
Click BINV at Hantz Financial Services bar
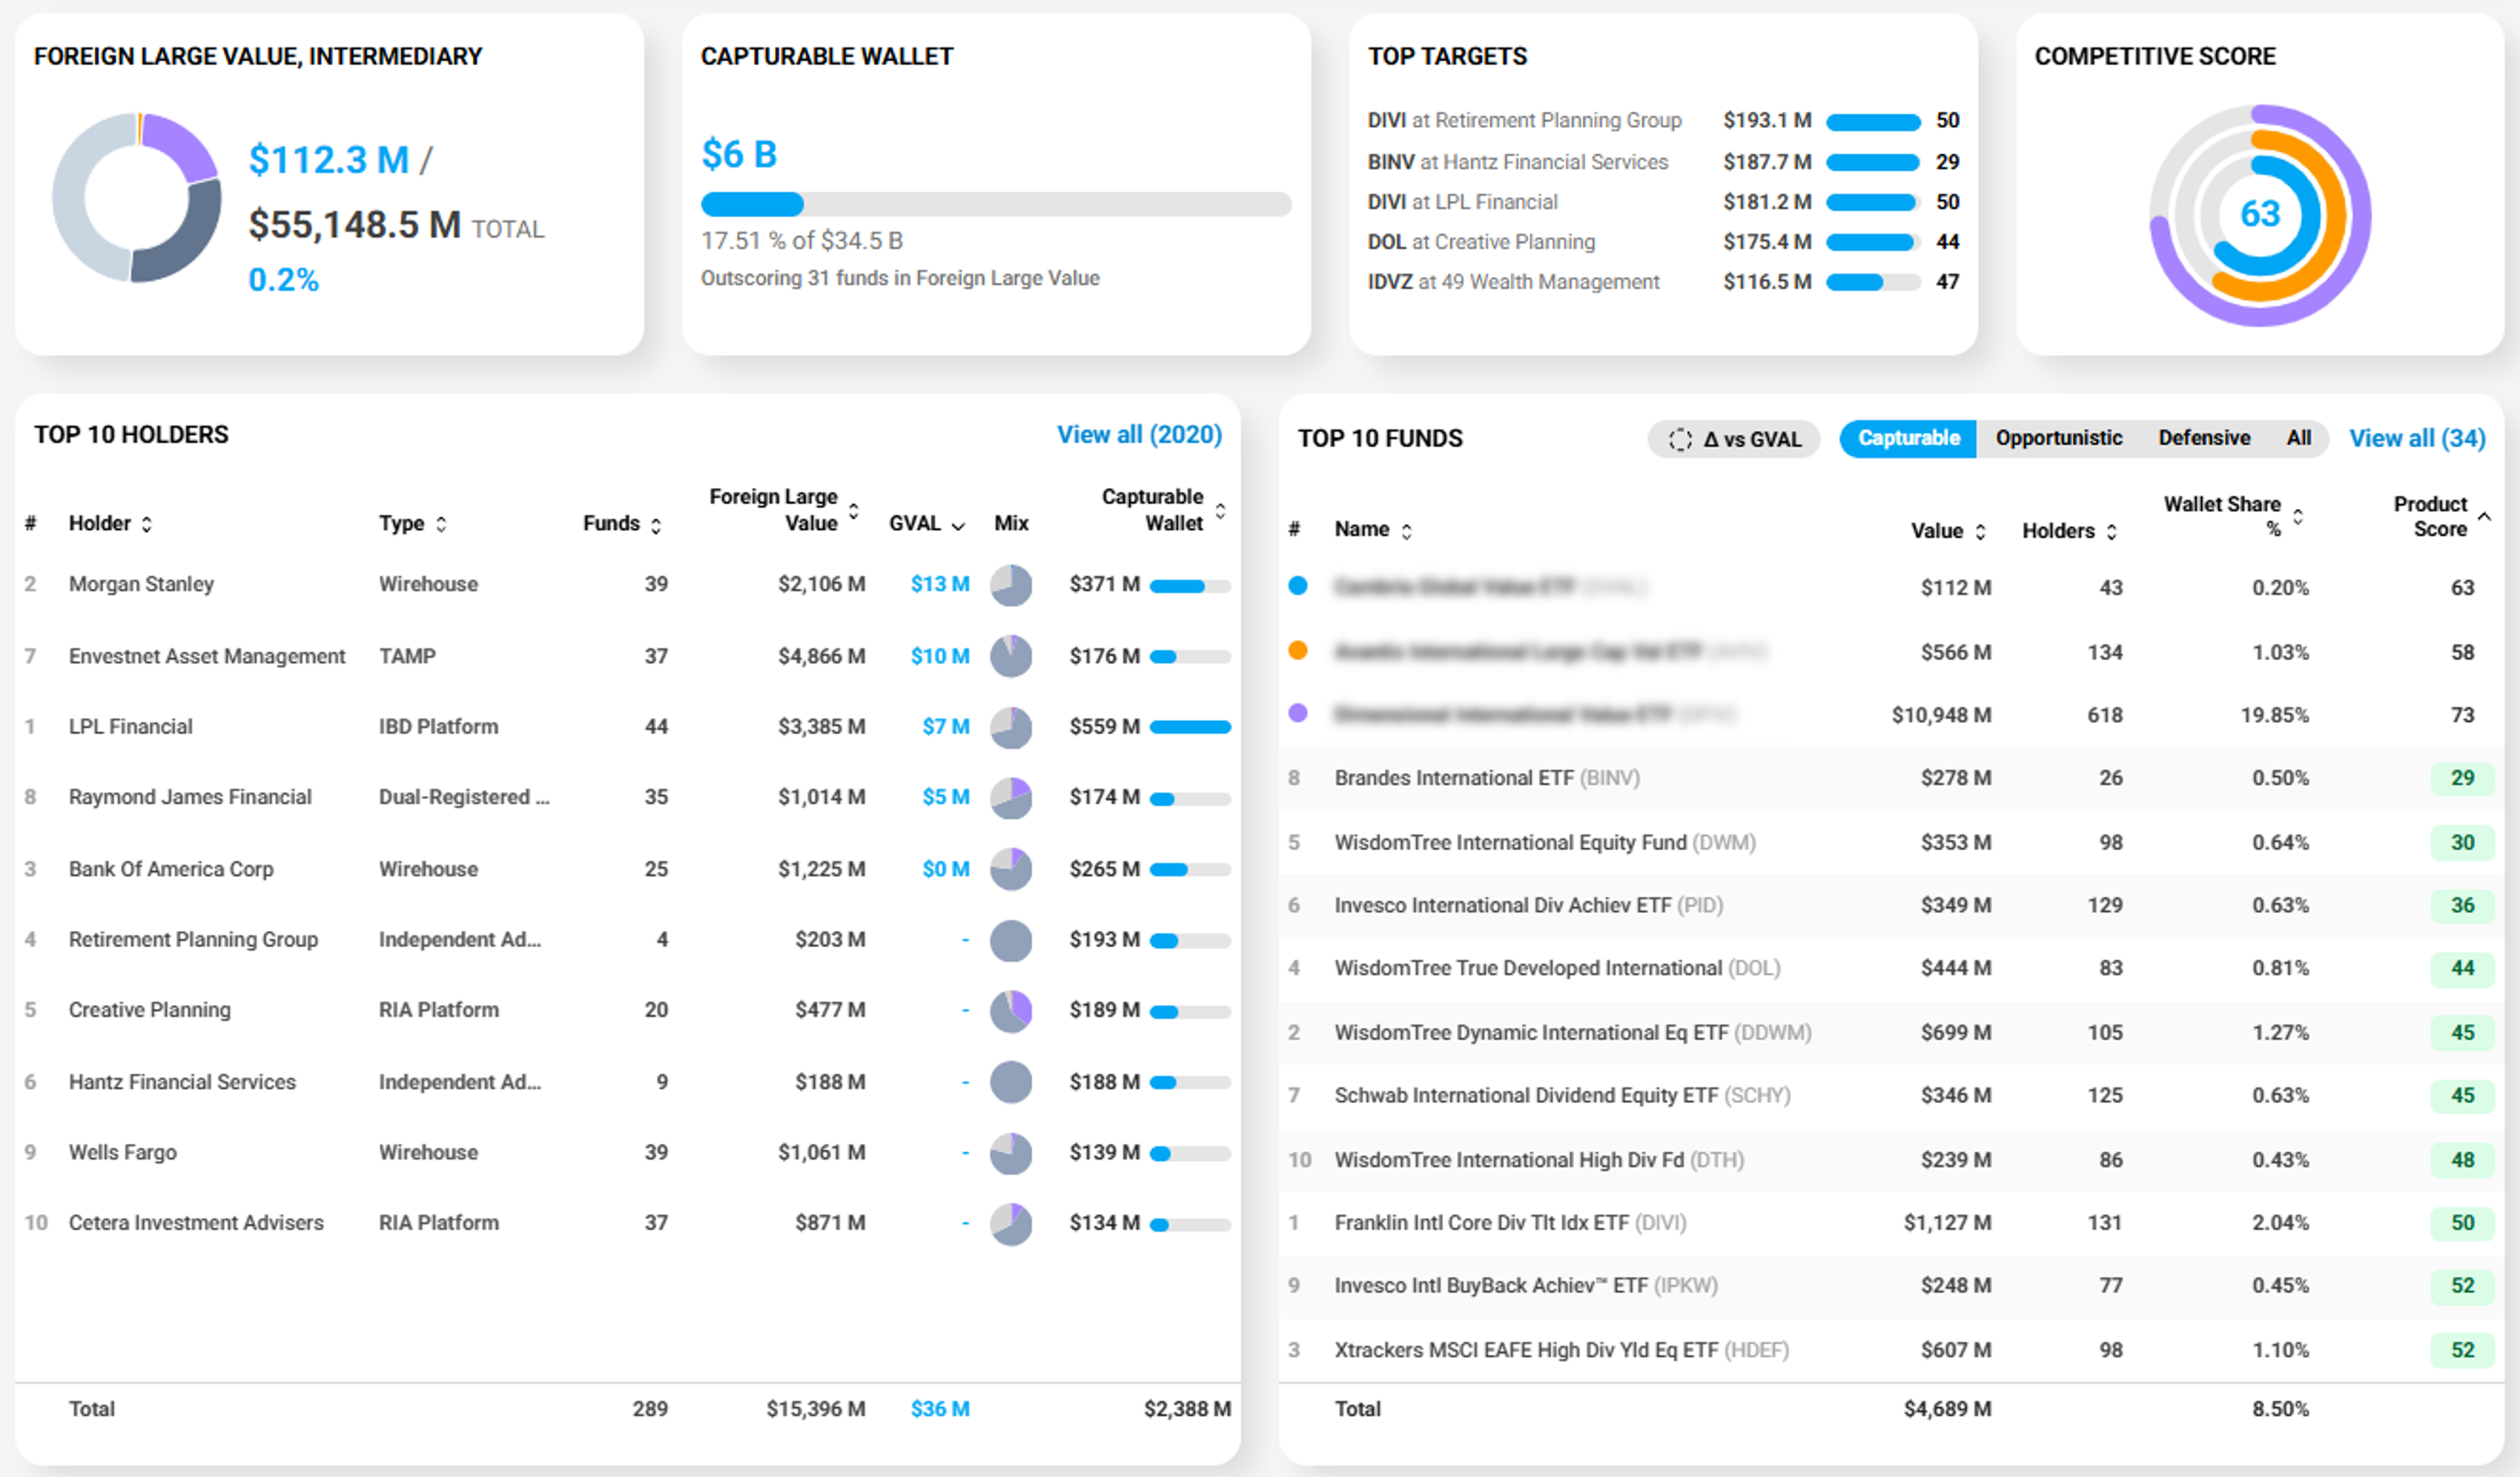pos(1873,162)
